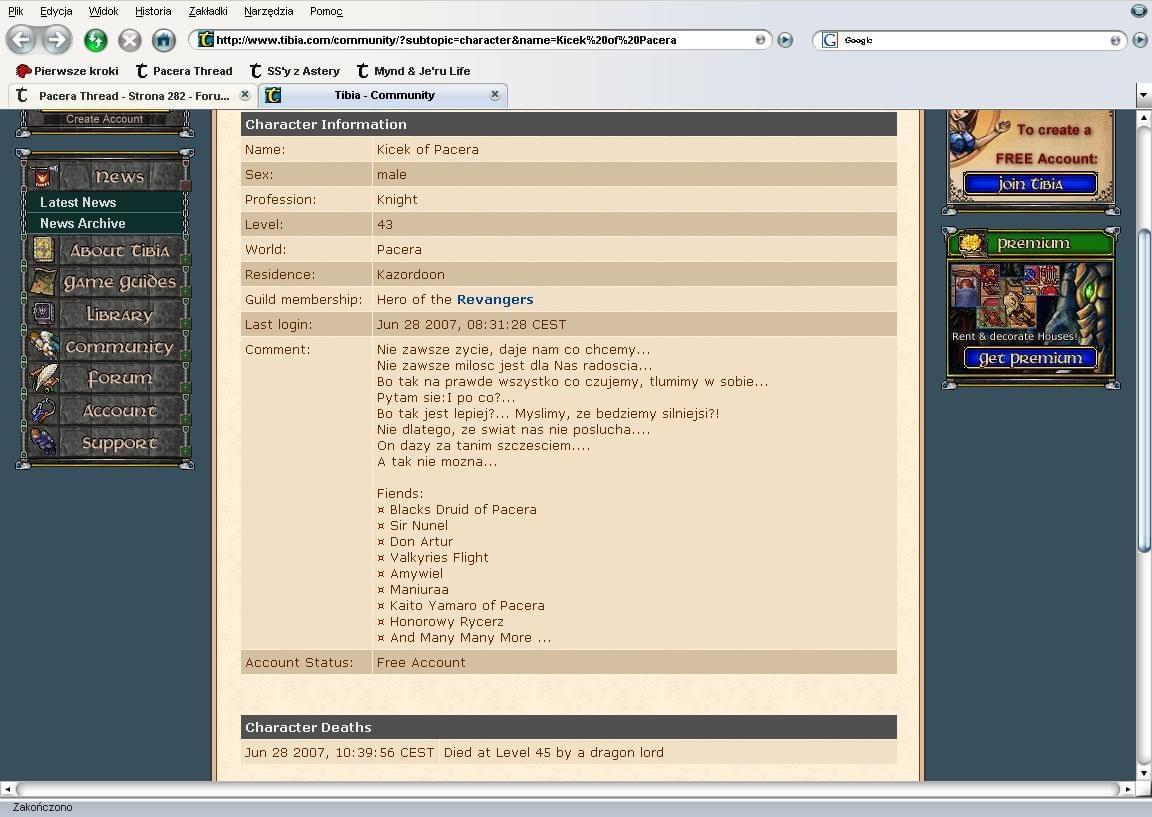Click the Google search engine icon
The height and width of the screenshot is (817, 1152).
(x=829, y=40)
